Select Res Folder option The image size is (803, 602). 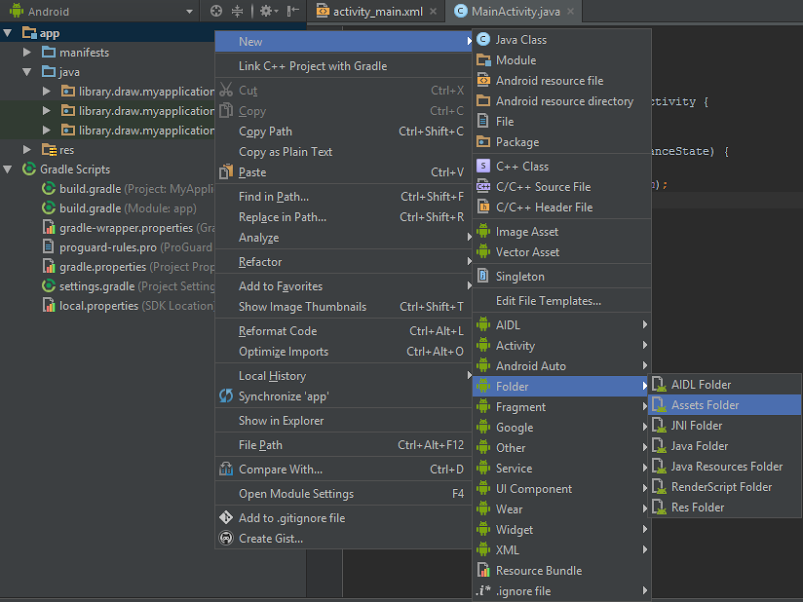(725, 507)
